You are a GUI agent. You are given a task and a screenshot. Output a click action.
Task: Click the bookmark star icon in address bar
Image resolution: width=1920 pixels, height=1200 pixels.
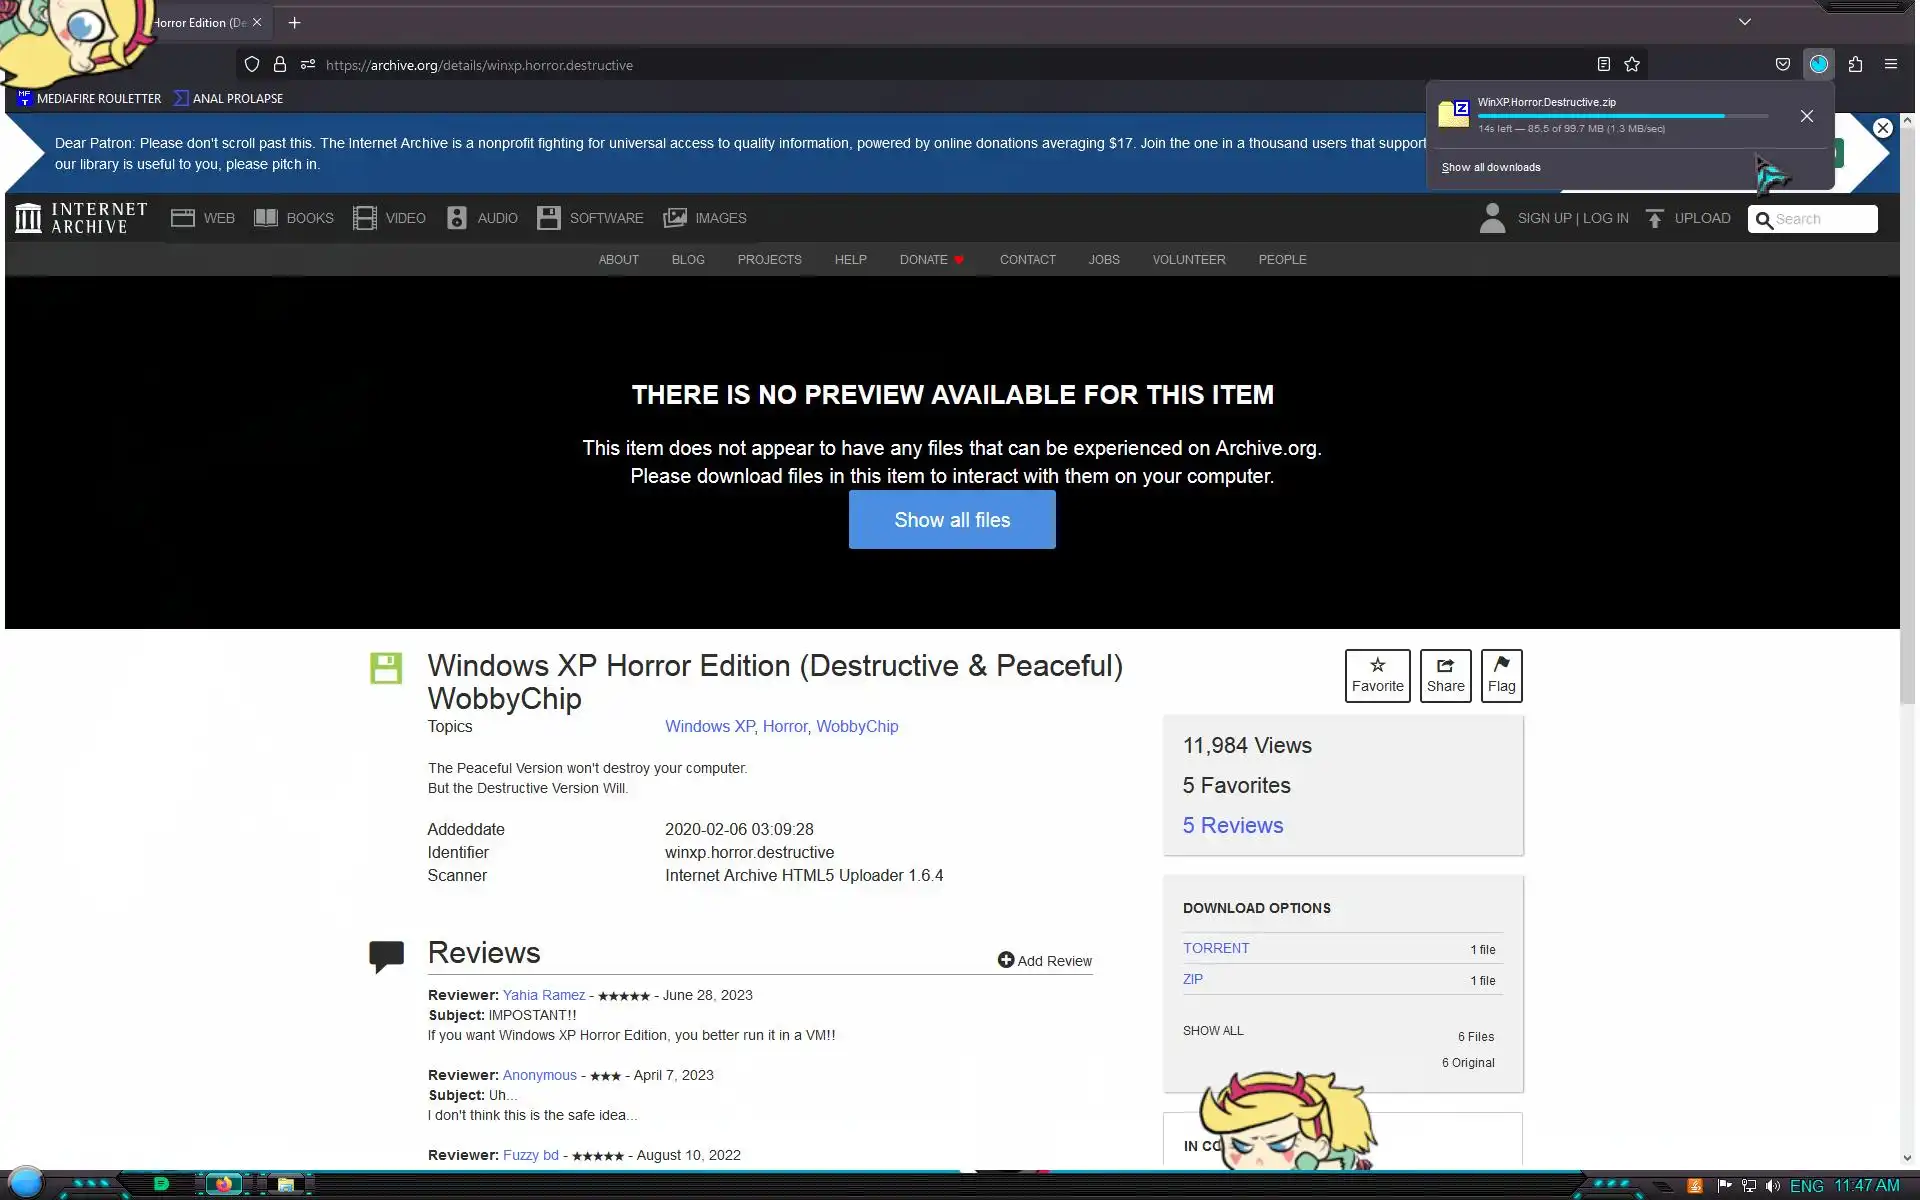1632,65
